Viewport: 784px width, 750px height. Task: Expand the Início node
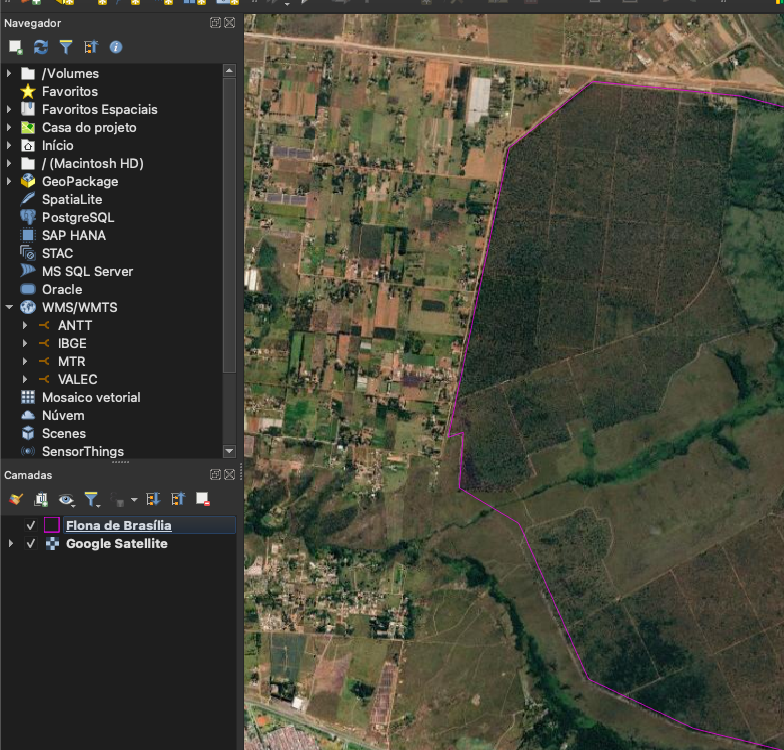[8, 146]
